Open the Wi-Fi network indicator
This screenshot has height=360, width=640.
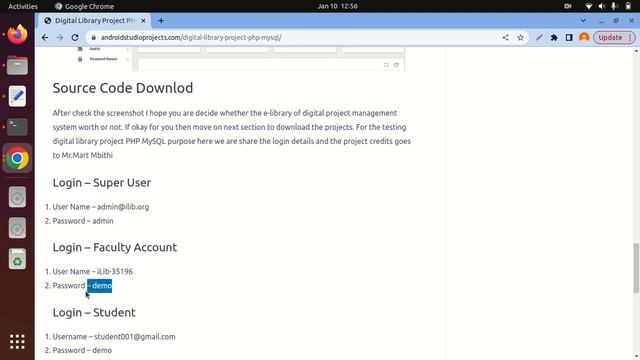(x=589, y=6)
